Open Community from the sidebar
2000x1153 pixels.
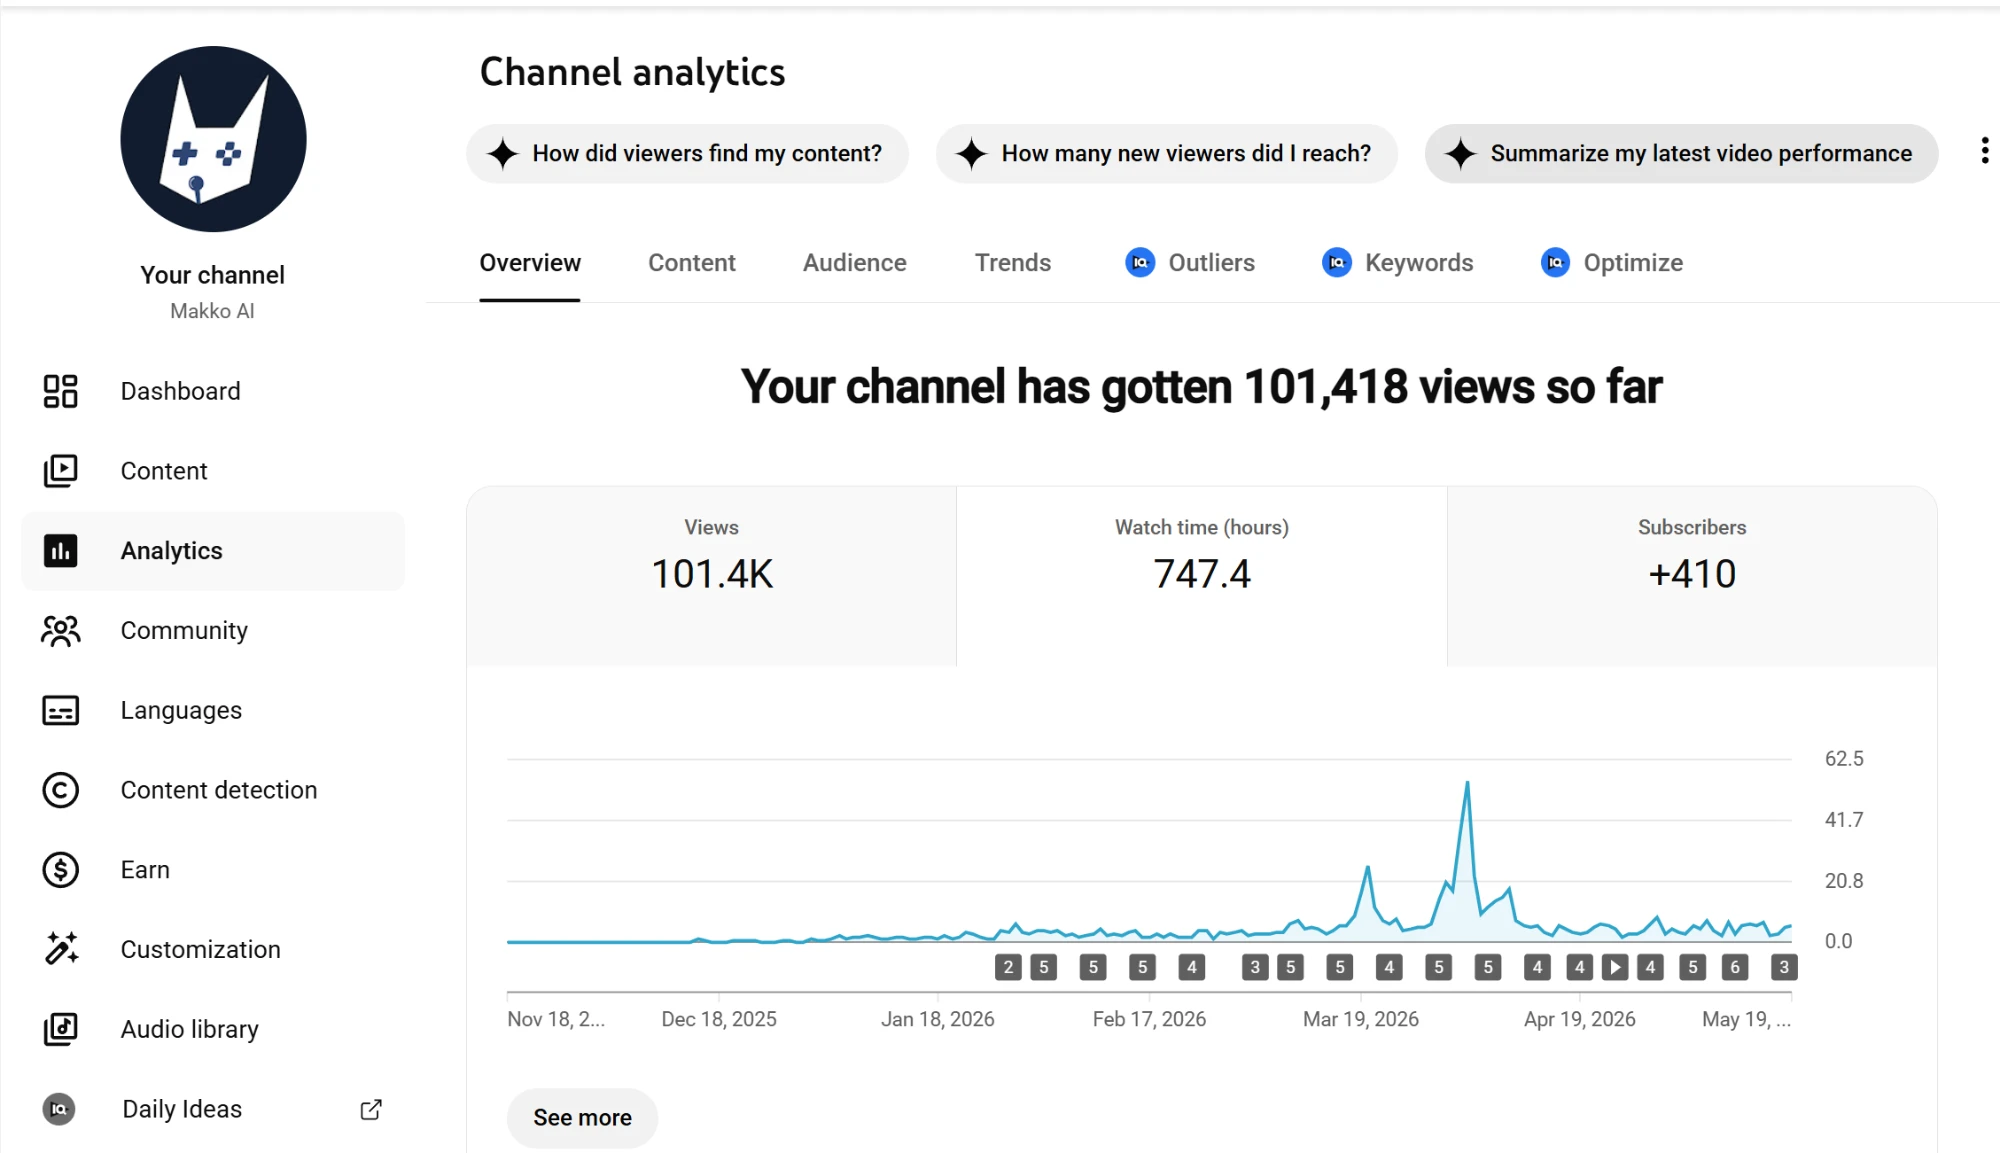[213, 631]
